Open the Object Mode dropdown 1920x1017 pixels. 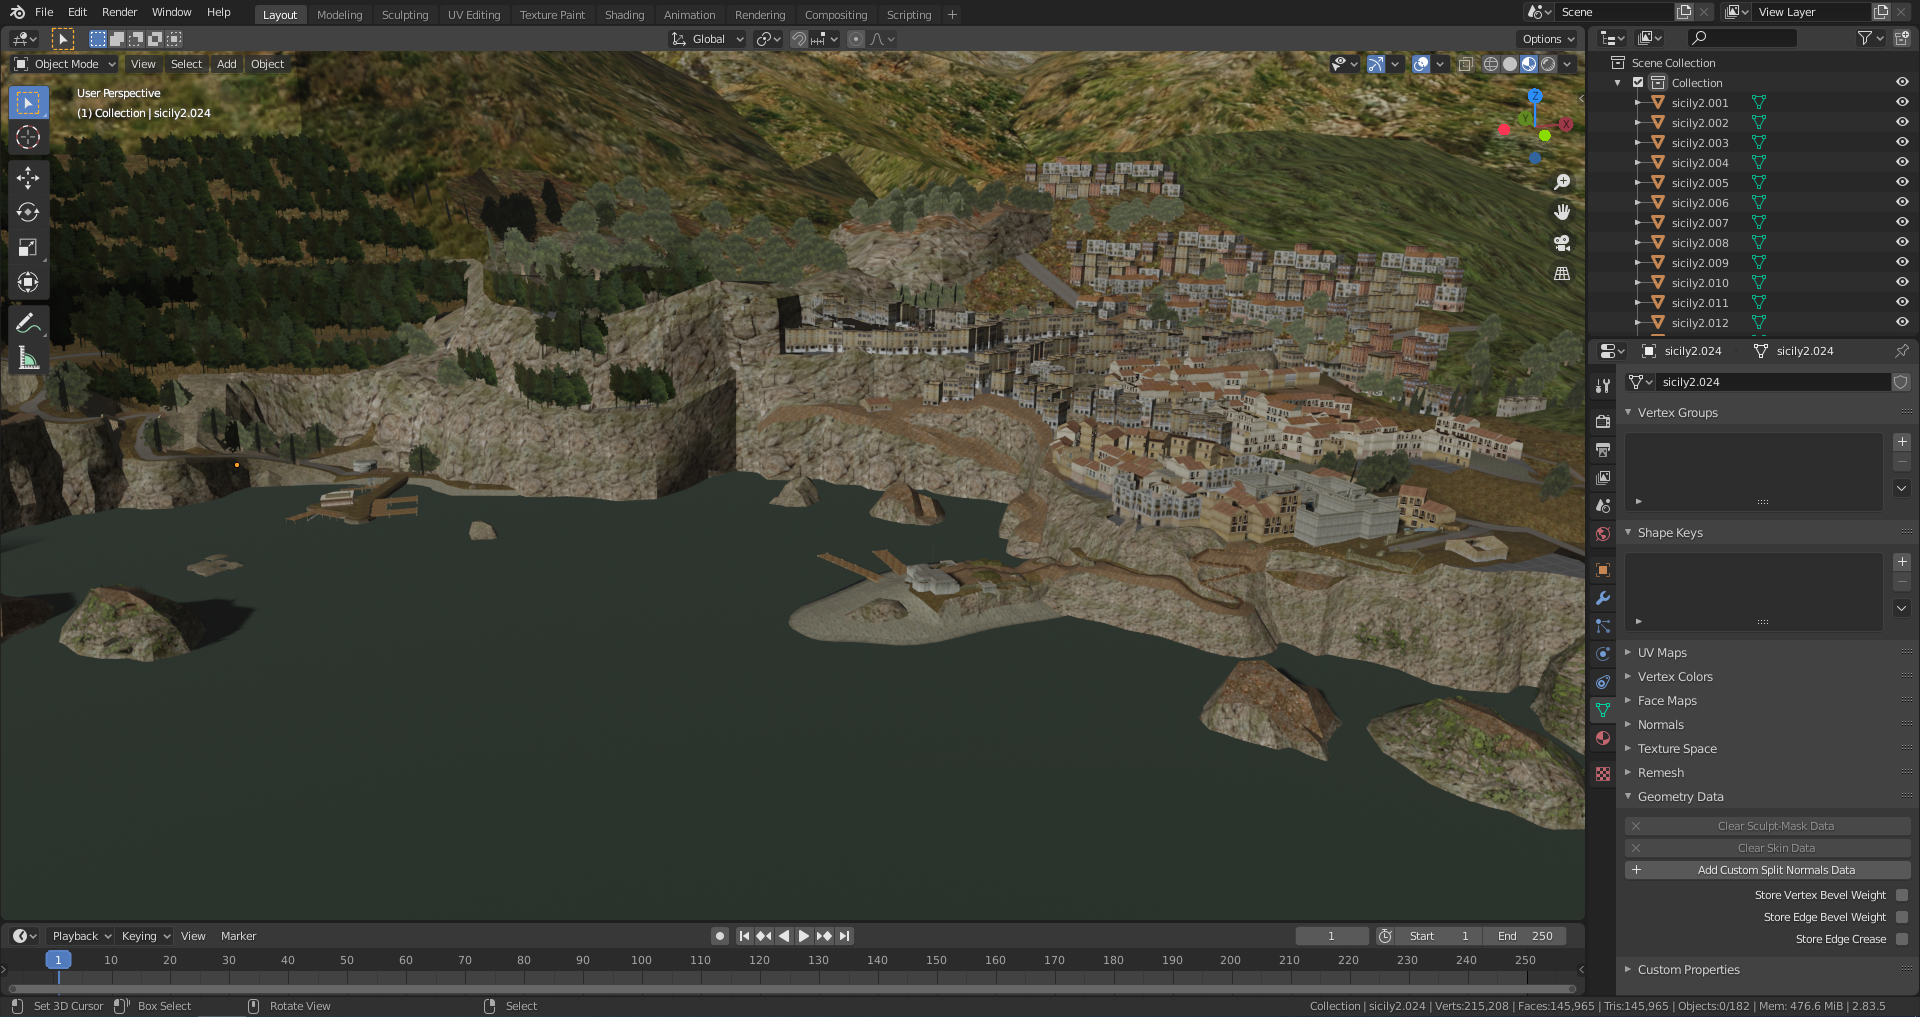coord(66,64)
